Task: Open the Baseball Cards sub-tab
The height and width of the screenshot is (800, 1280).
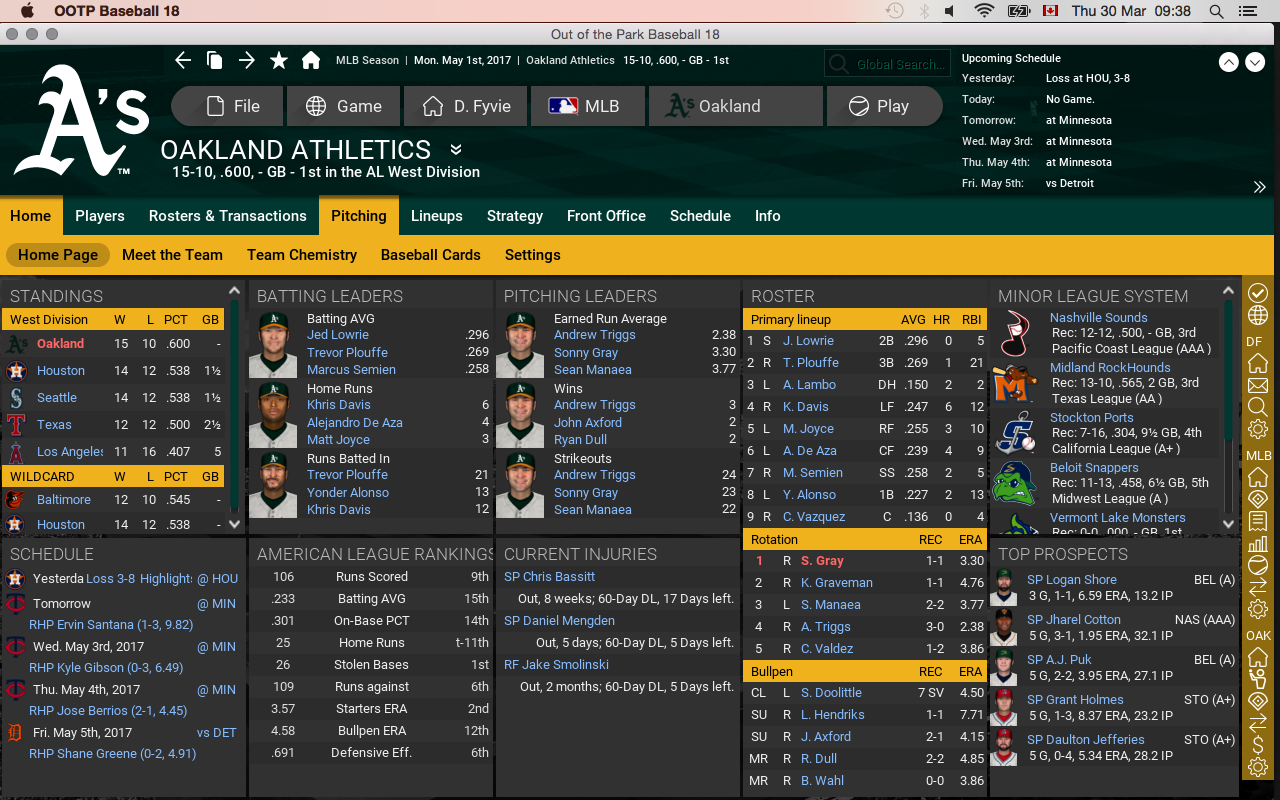Action: pos(431,255)
